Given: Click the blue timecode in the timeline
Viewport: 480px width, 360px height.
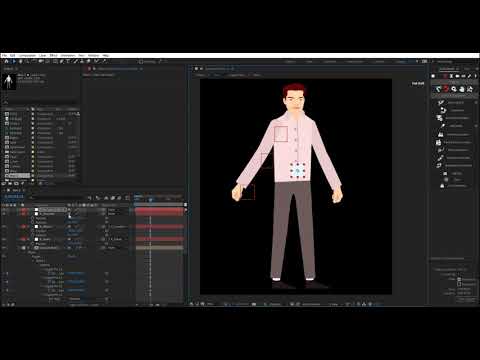Looking at the screenshot, I should (x=14, y=196).
